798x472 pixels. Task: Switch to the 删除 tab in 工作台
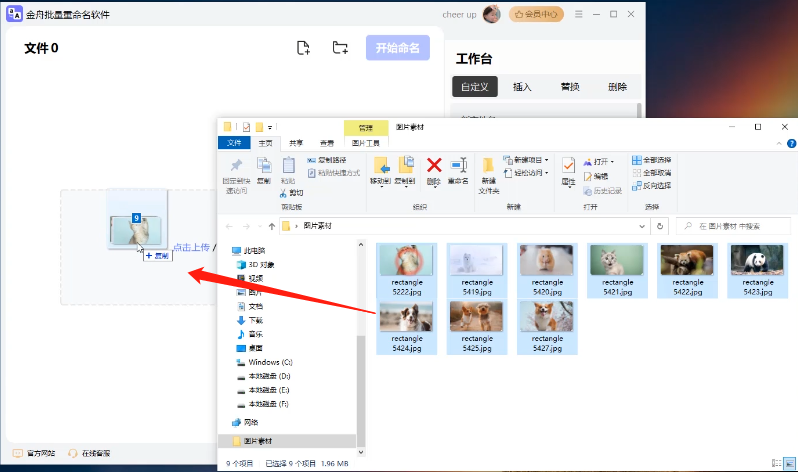(617, 87)
